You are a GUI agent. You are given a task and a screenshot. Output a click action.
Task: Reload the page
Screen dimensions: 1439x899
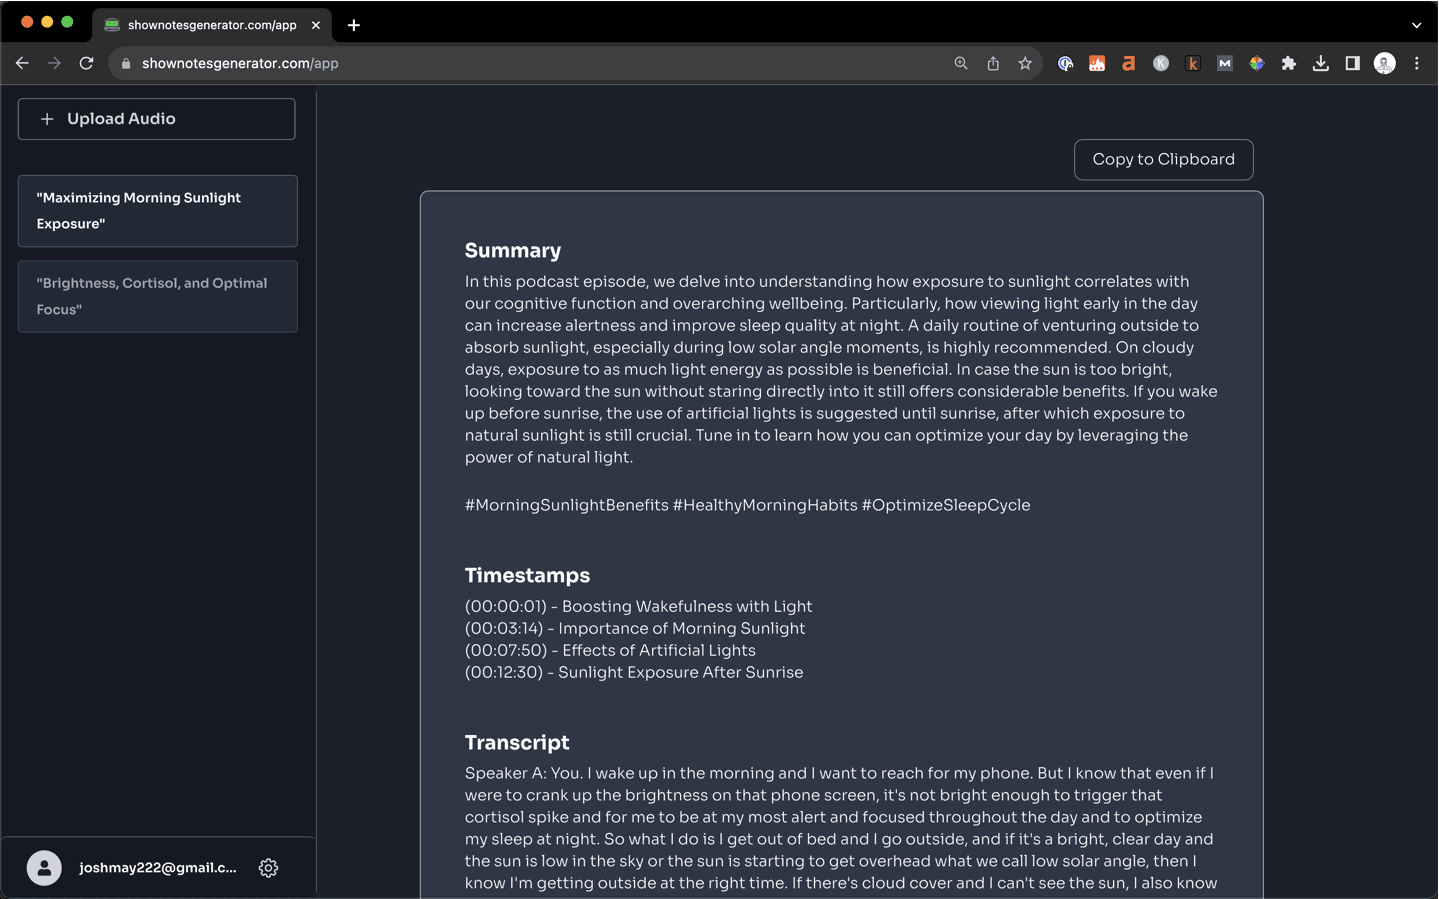(x=87, y=63)
